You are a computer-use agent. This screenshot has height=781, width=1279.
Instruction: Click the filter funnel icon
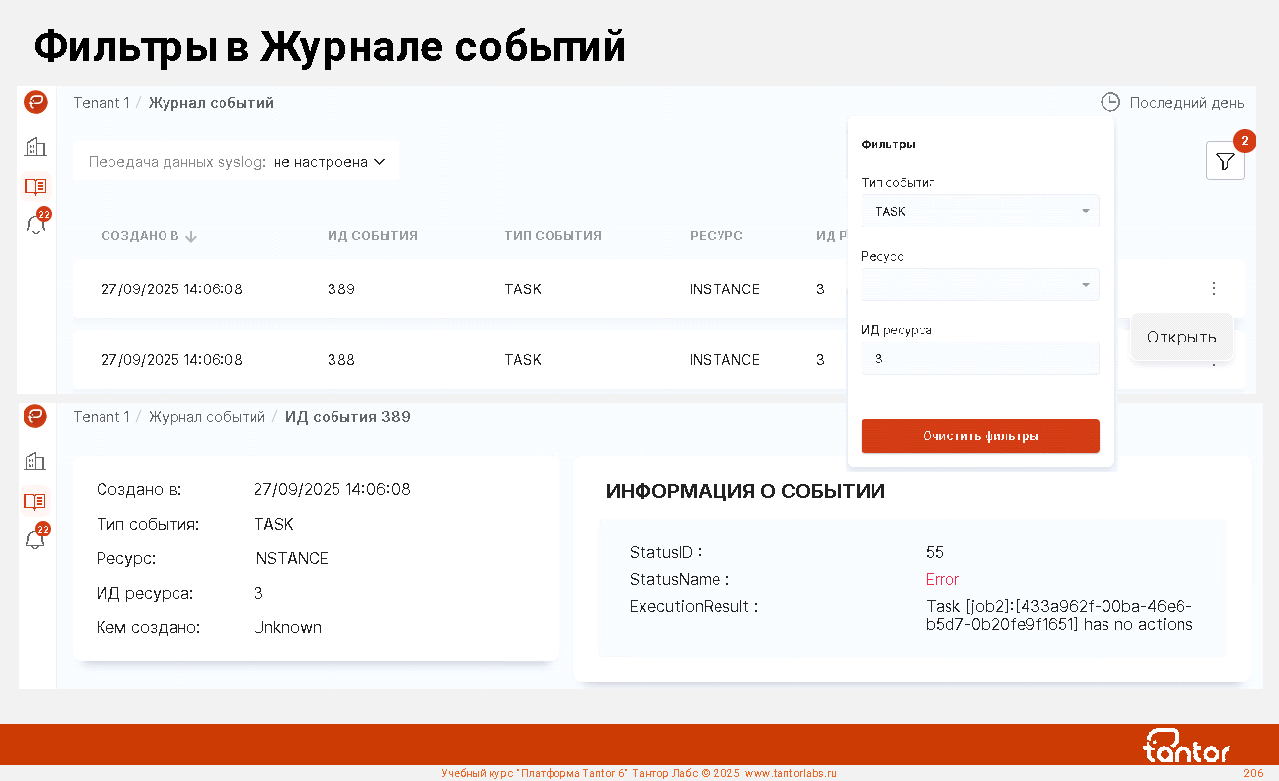[1225, 161]
